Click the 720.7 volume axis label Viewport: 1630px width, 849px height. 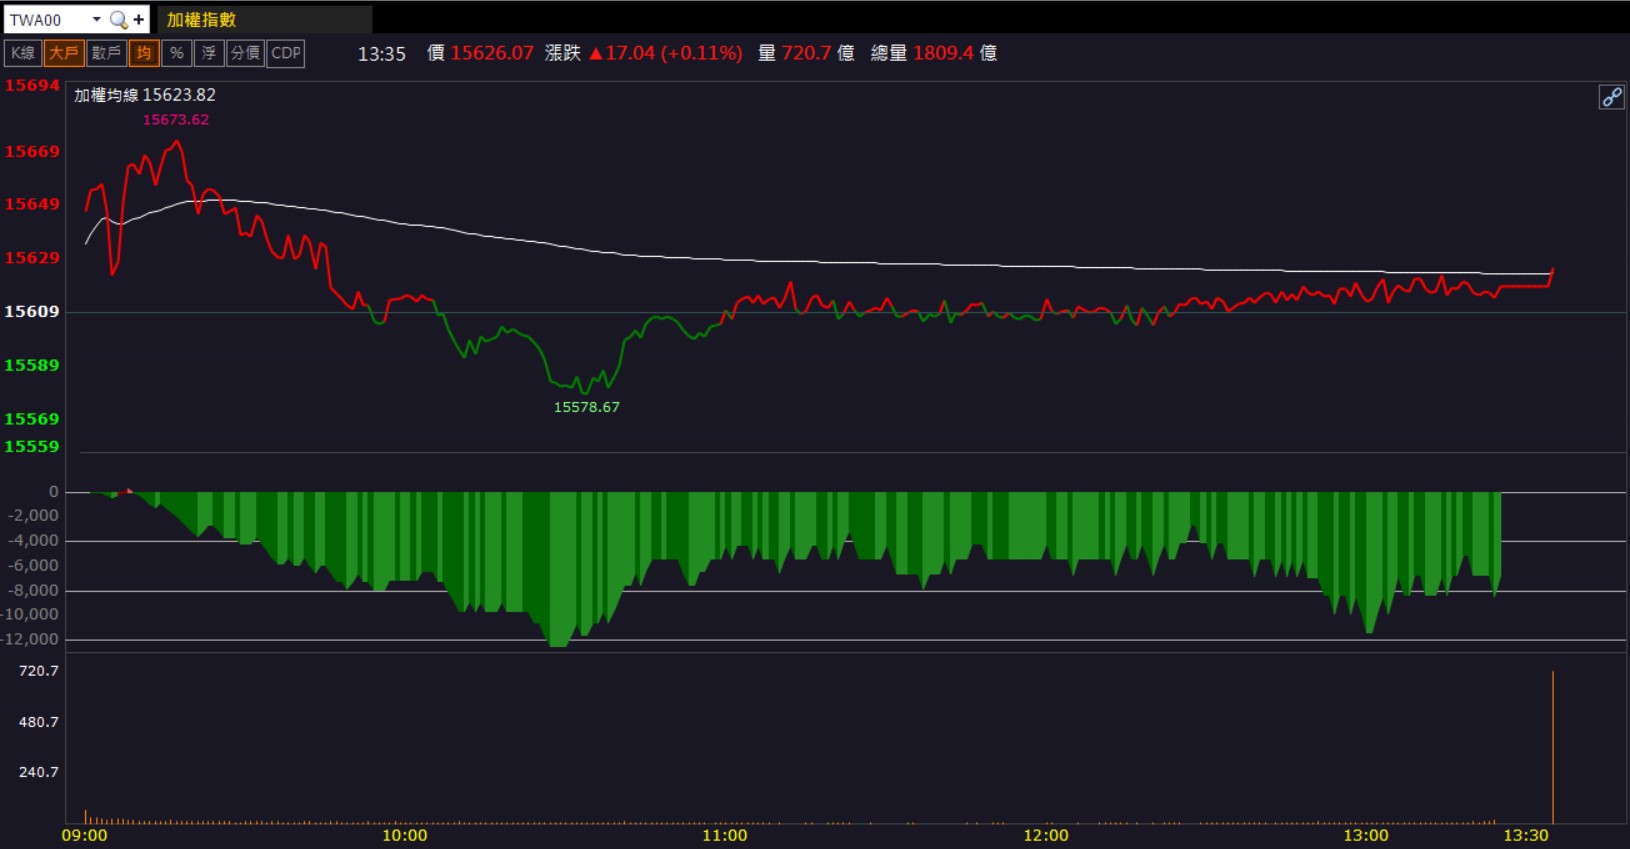[x=39, y=671]
